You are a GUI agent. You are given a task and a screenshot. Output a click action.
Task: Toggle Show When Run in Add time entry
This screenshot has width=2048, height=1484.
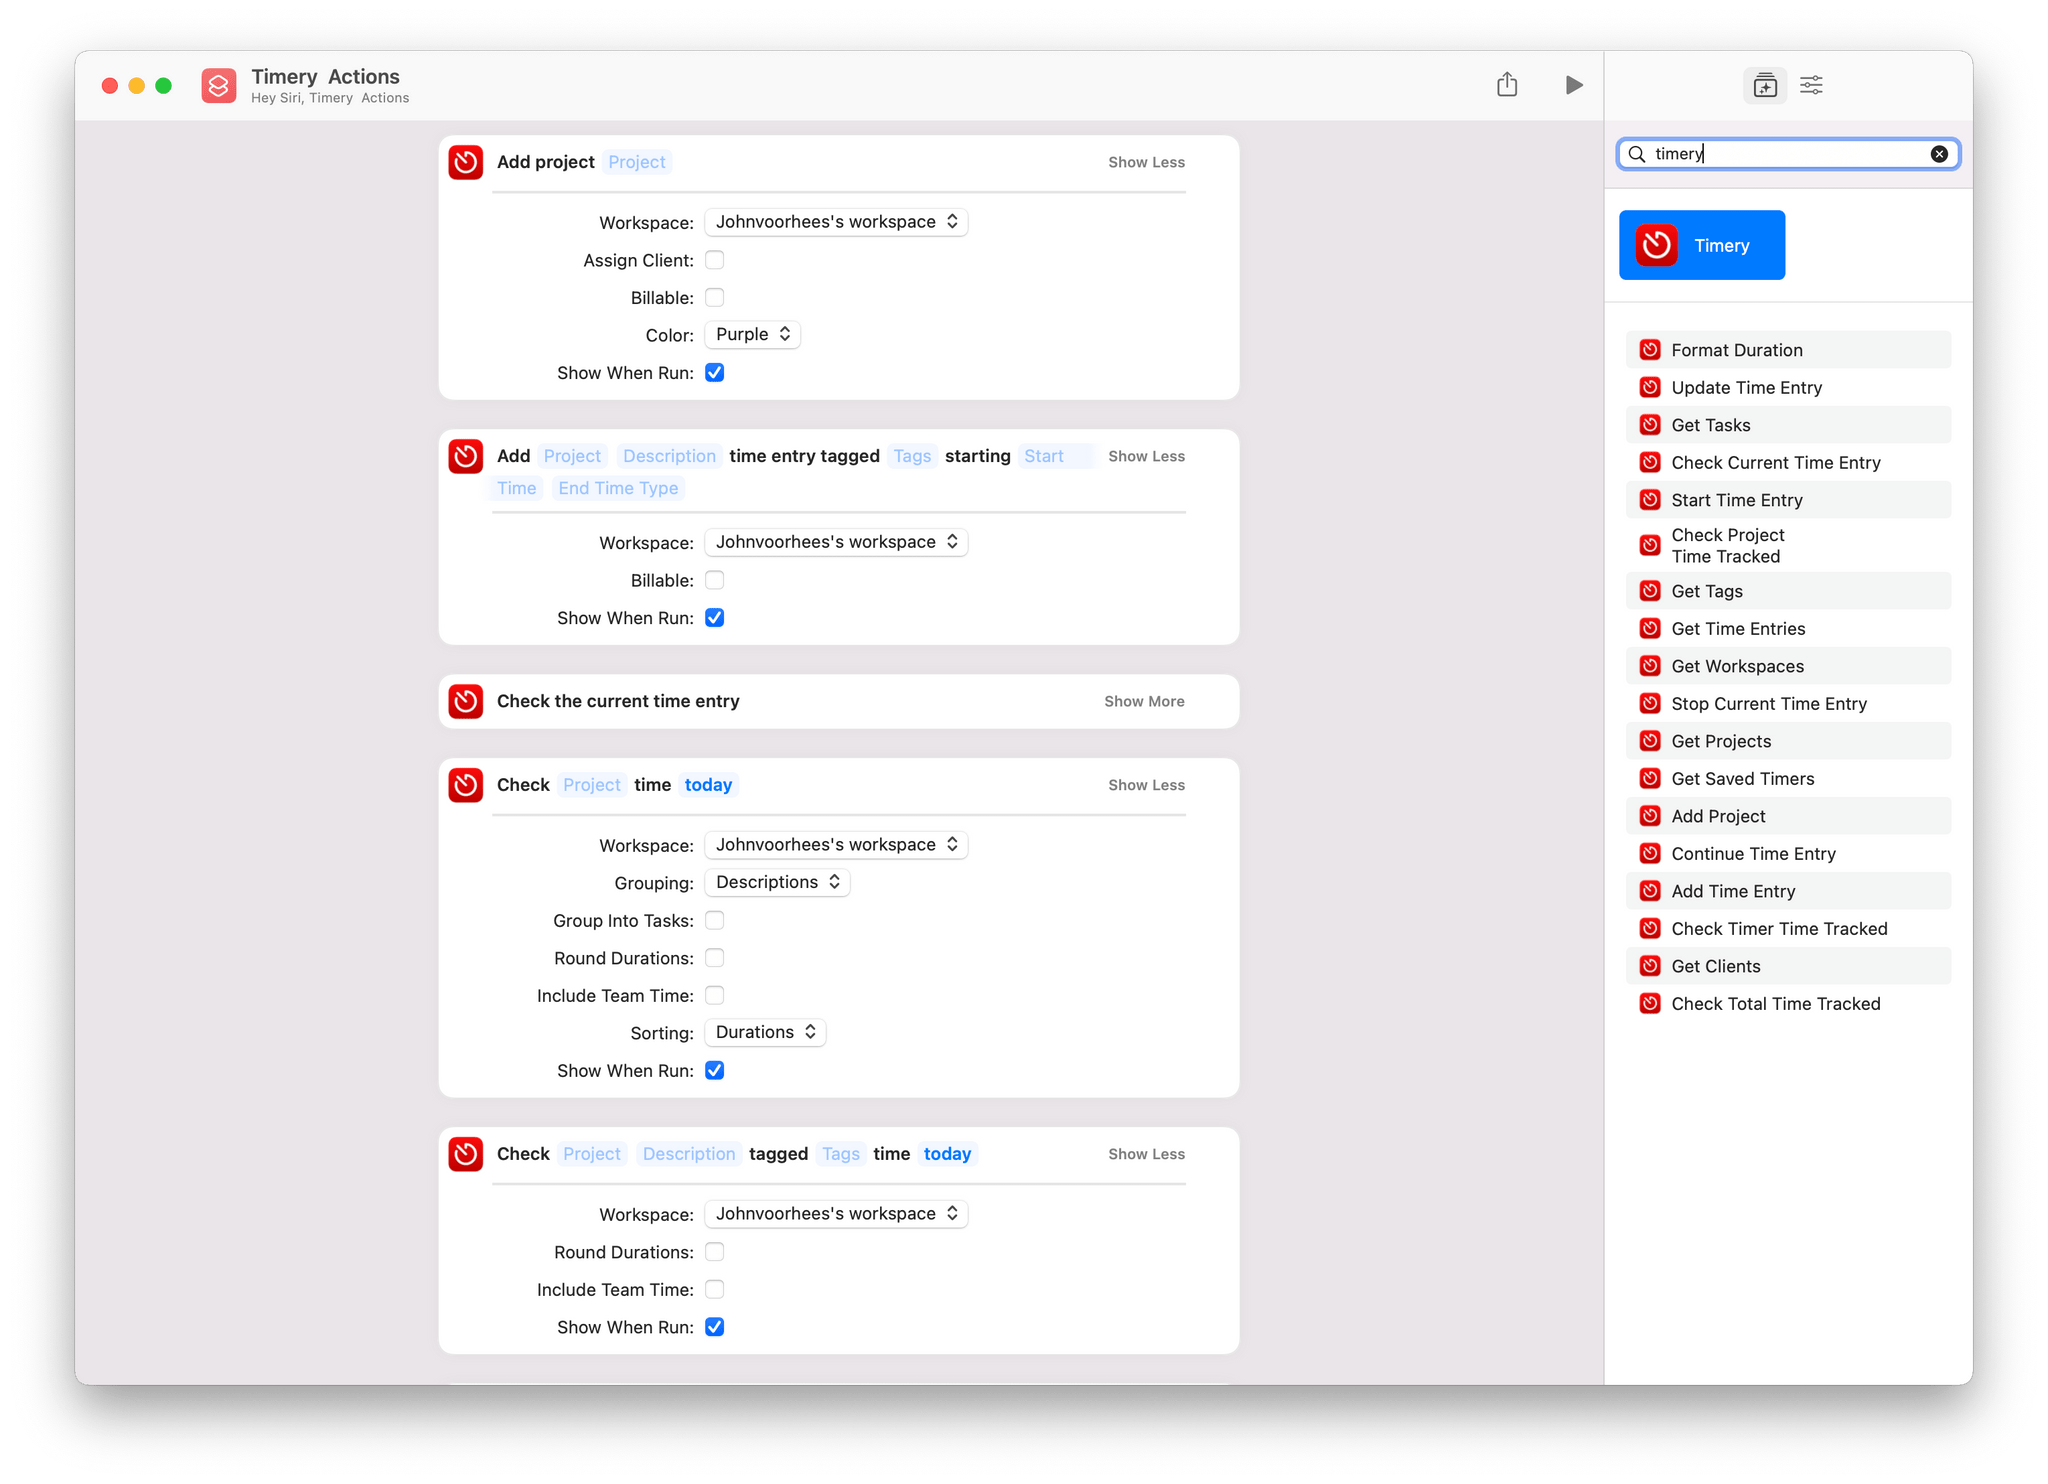pos(714,618)
